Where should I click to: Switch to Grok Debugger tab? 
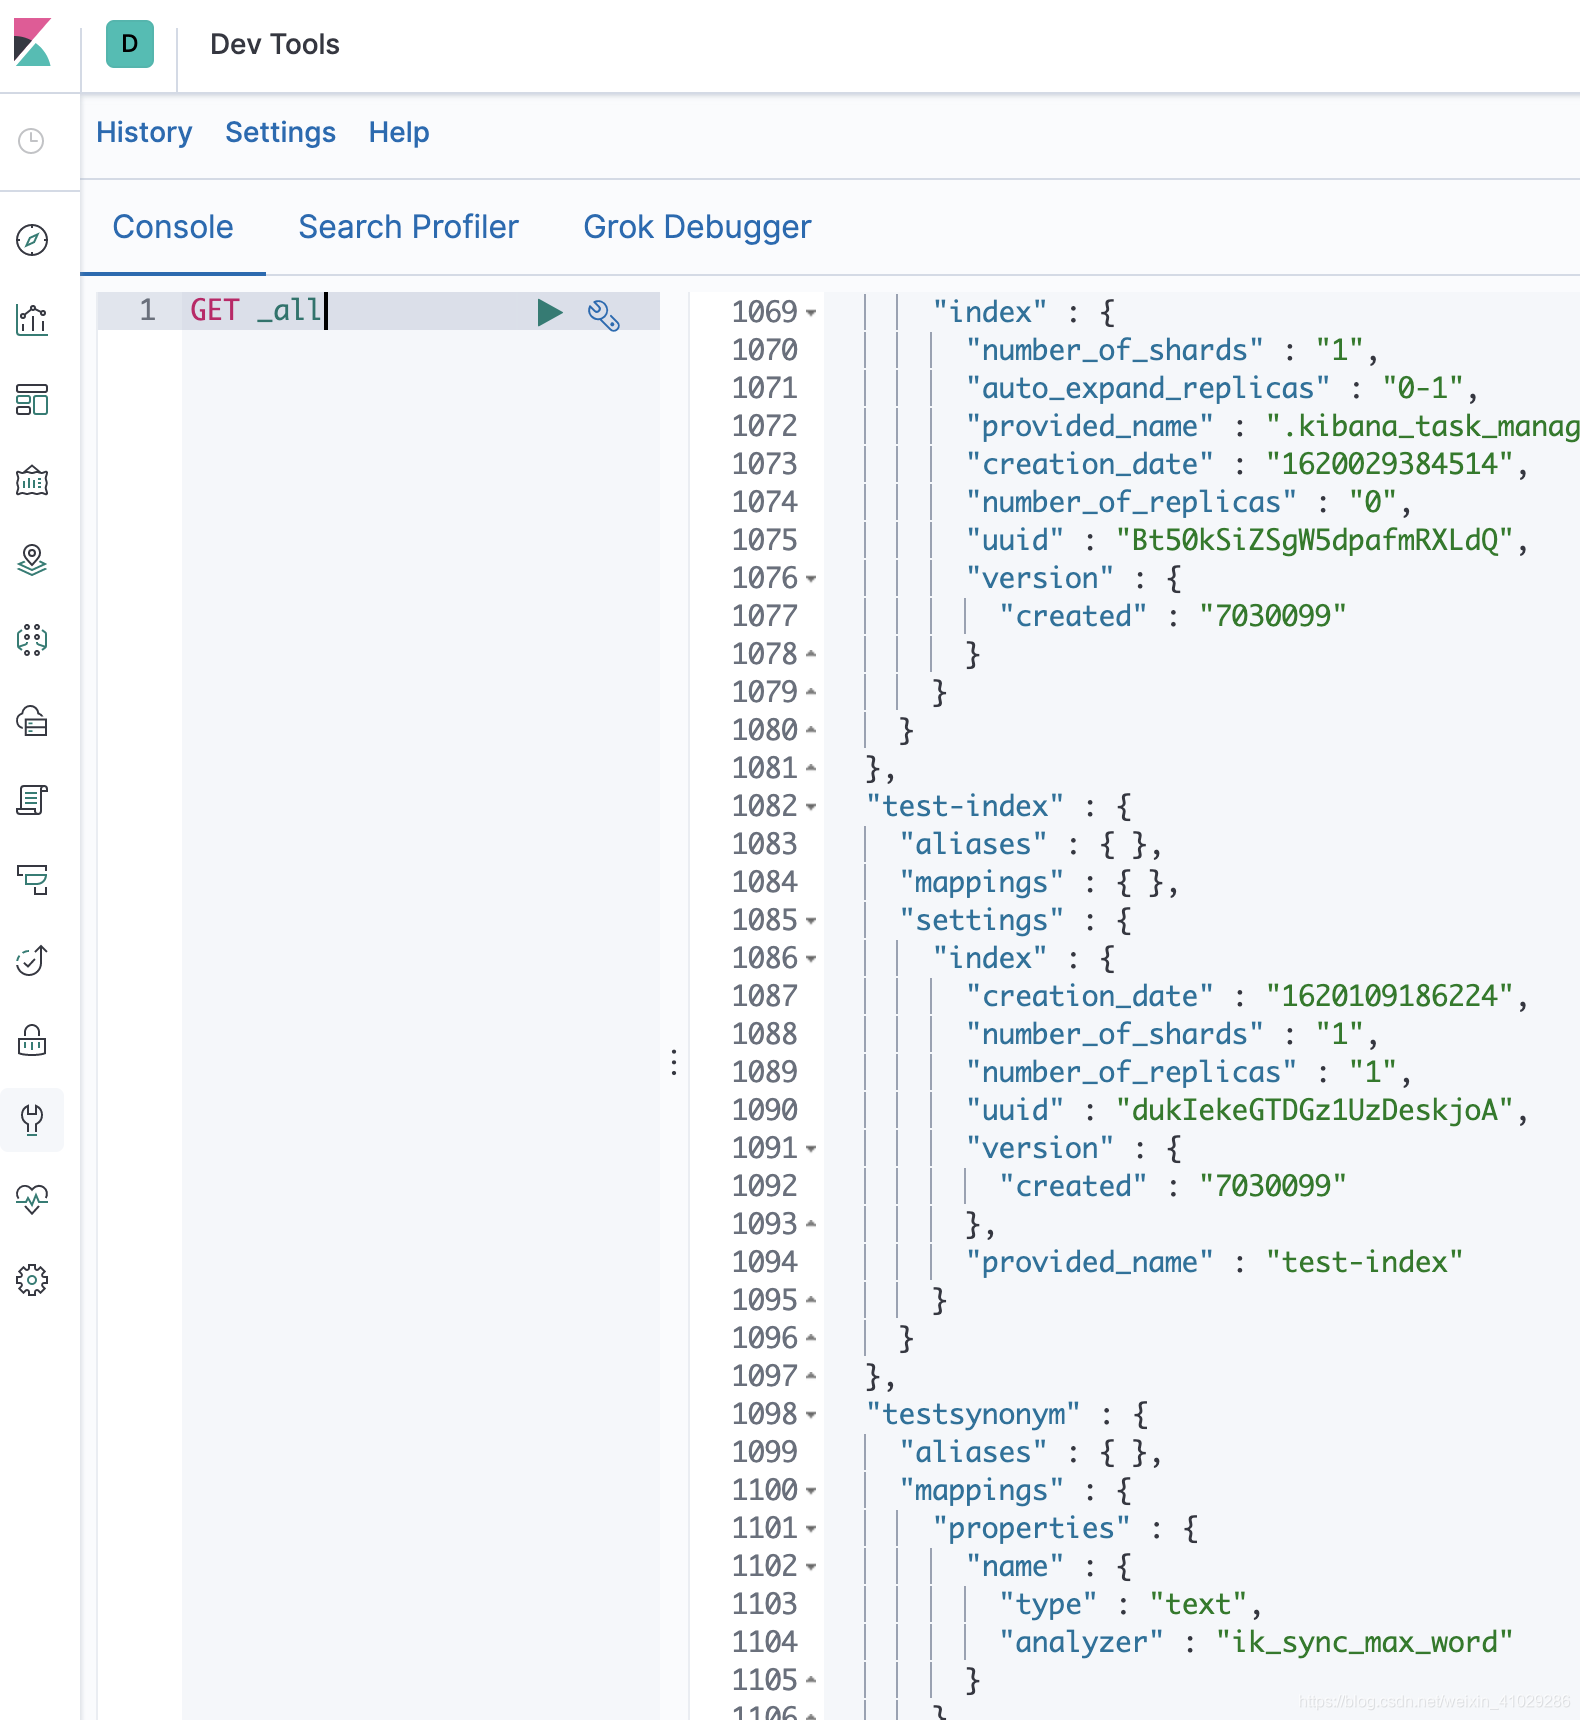point(697,227)
